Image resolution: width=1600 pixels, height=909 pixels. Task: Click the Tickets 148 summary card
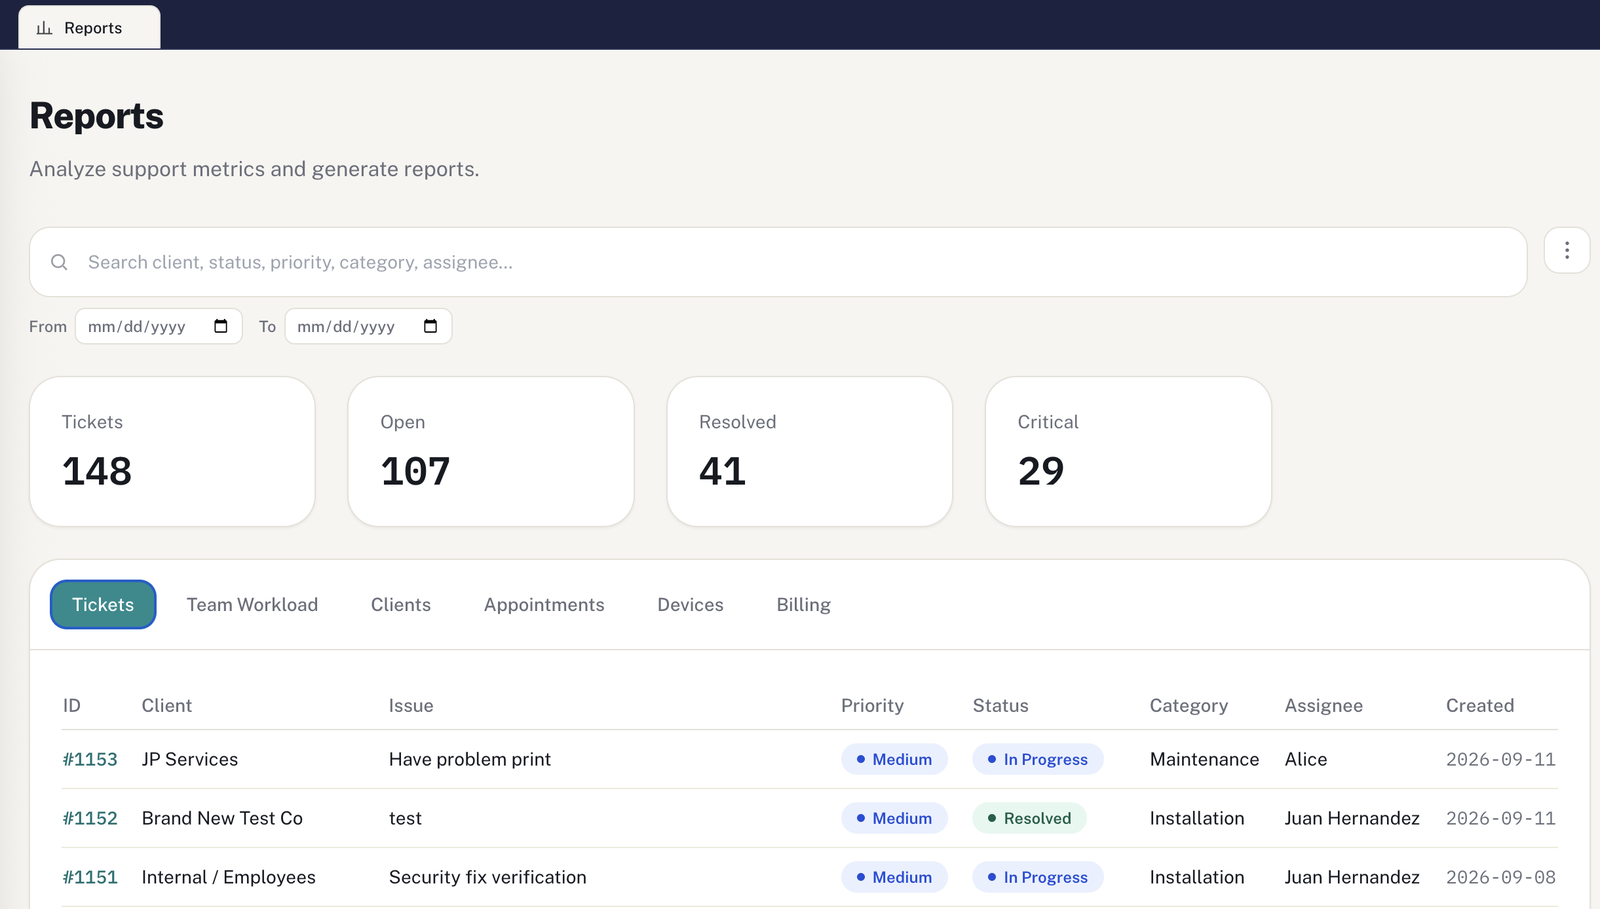click(172, 451)
